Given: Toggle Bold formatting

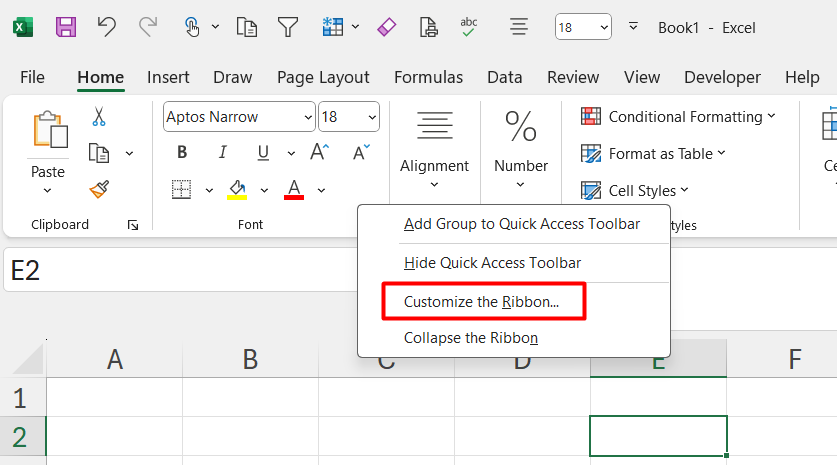Looking at the screenshot, I should [182, 153].
